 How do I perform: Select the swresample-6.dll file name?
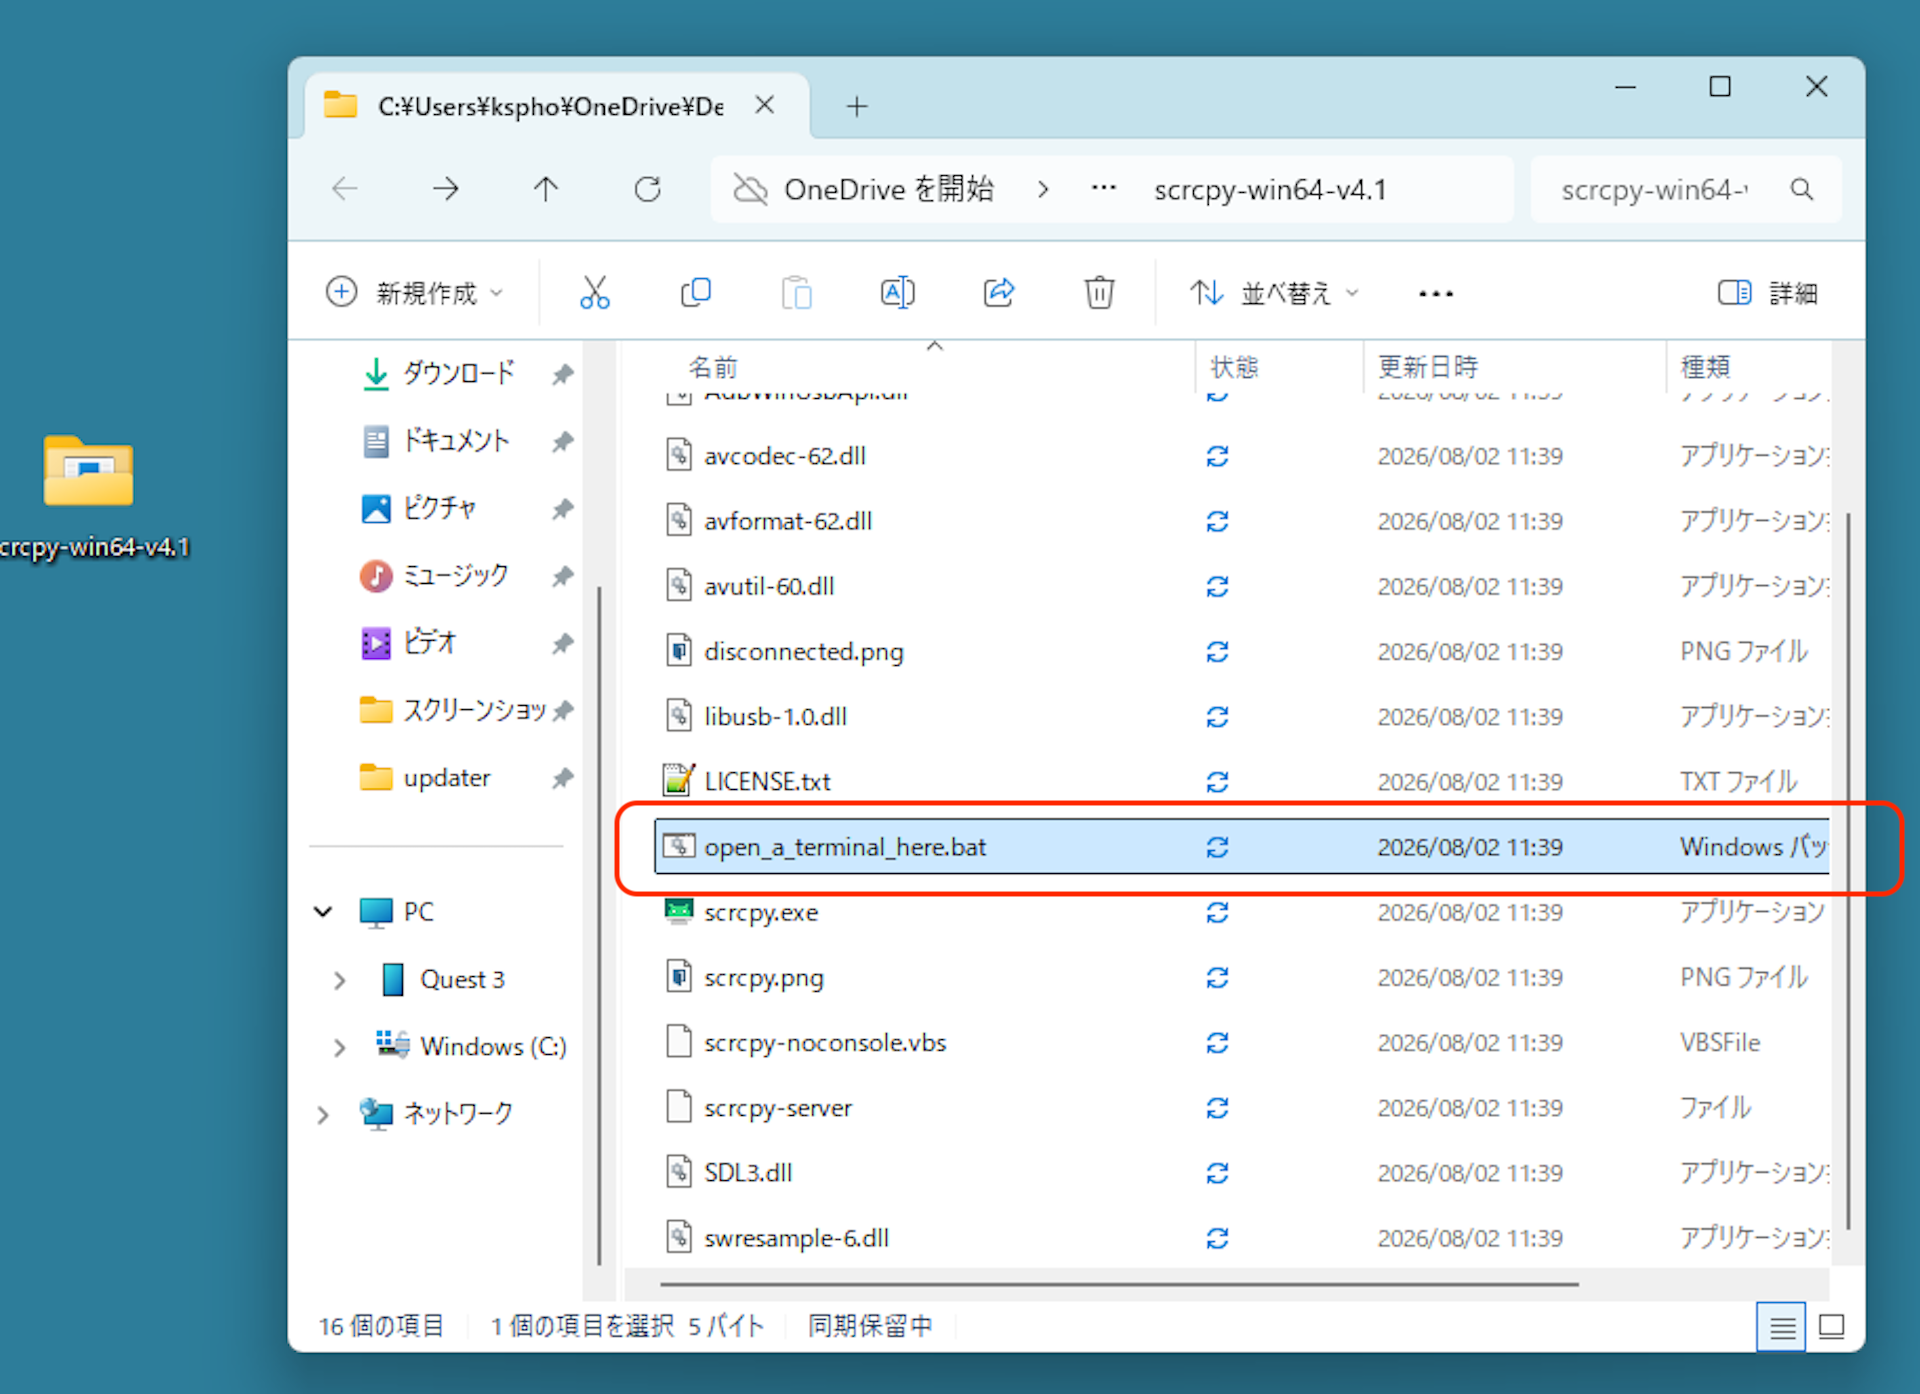pos(796,1238)
